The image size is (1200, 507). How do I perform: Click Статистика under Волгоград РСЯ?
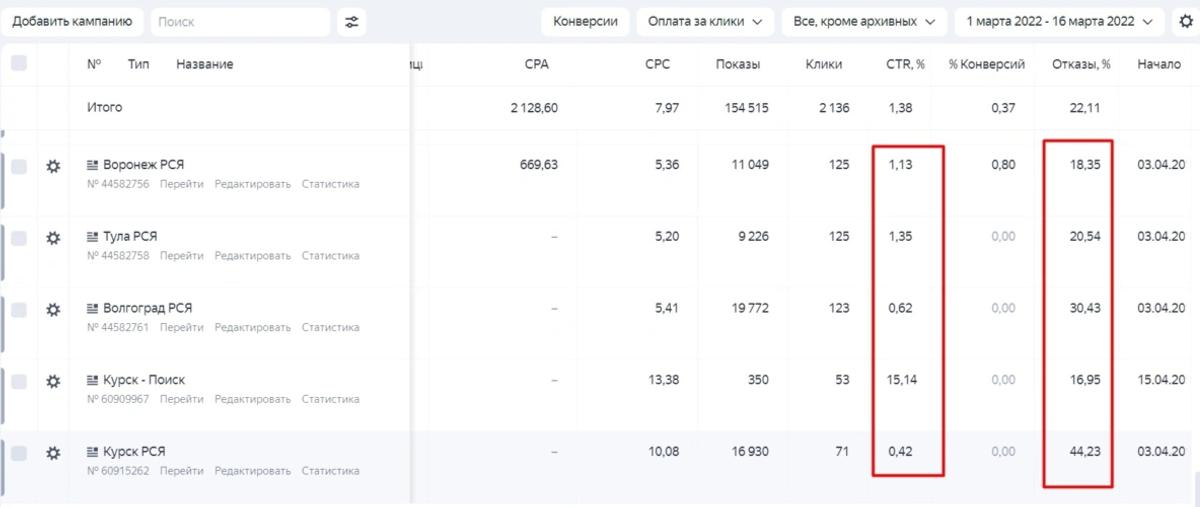point(330,327)
